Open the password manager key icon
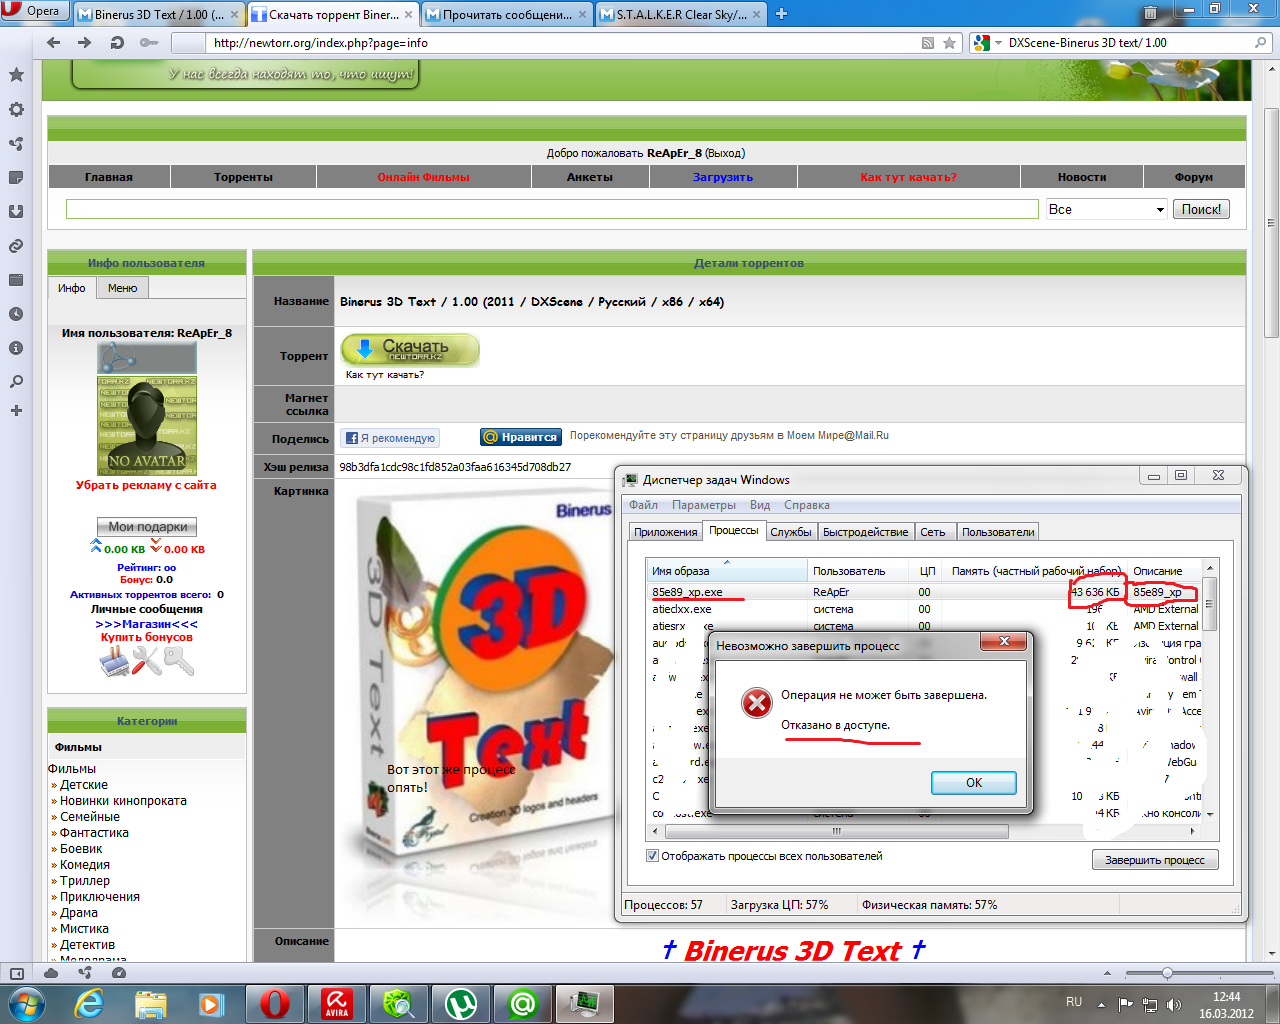 click(x=149, y=42)
